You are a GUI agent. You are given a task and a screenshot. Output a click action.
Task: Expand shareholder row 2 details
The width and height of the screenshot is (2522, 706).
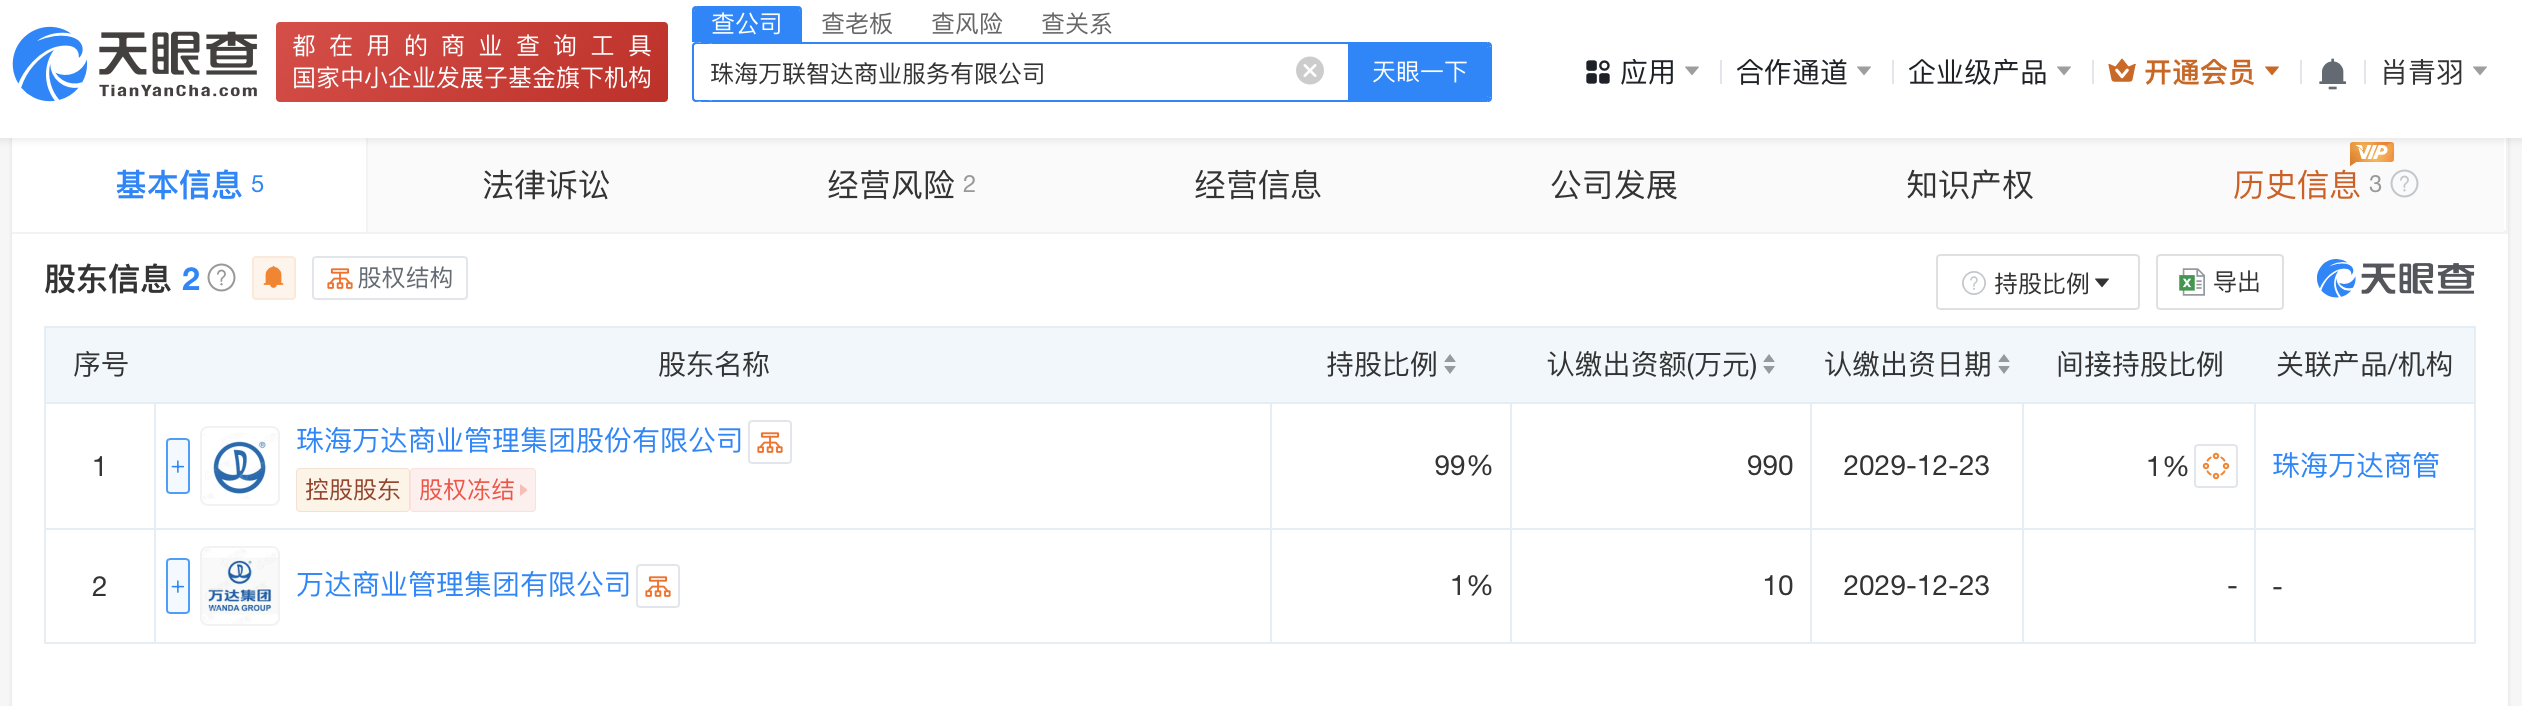178,586
